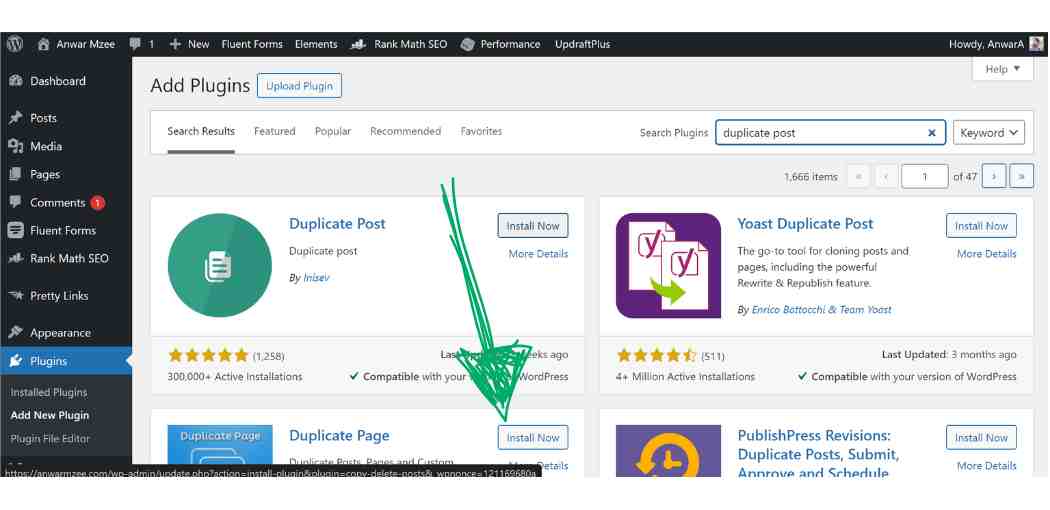
Task: Open UpdraftPlus in the admin bar
Action: pos(583,44)
